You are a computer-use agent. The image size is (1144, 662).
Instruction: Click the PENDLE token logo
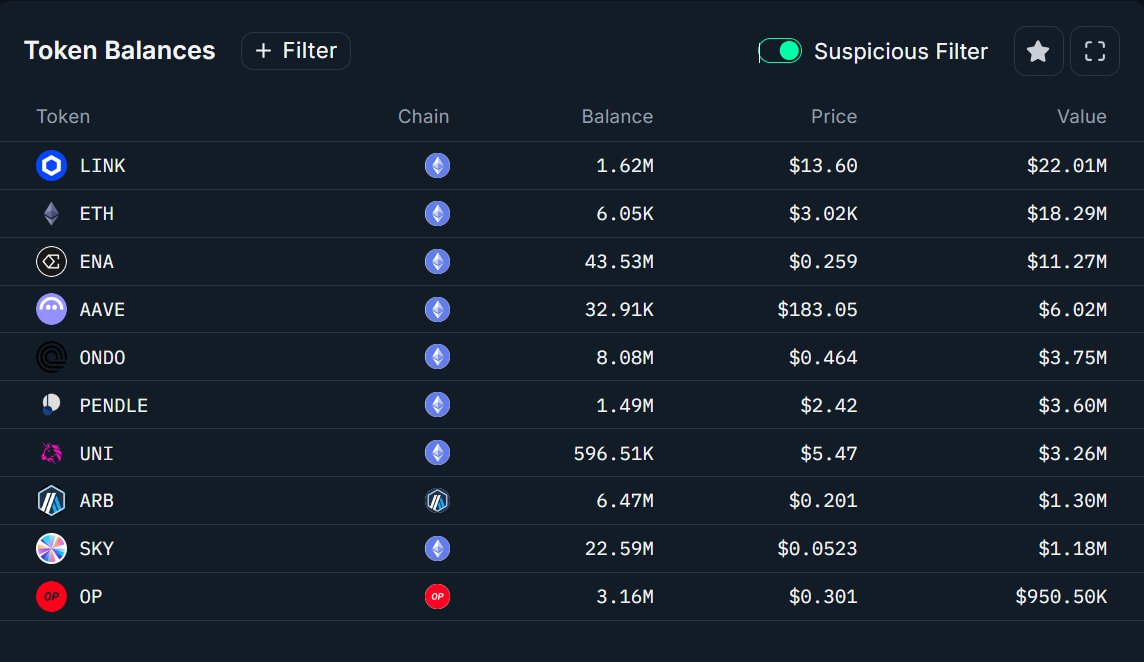(51, 405)
